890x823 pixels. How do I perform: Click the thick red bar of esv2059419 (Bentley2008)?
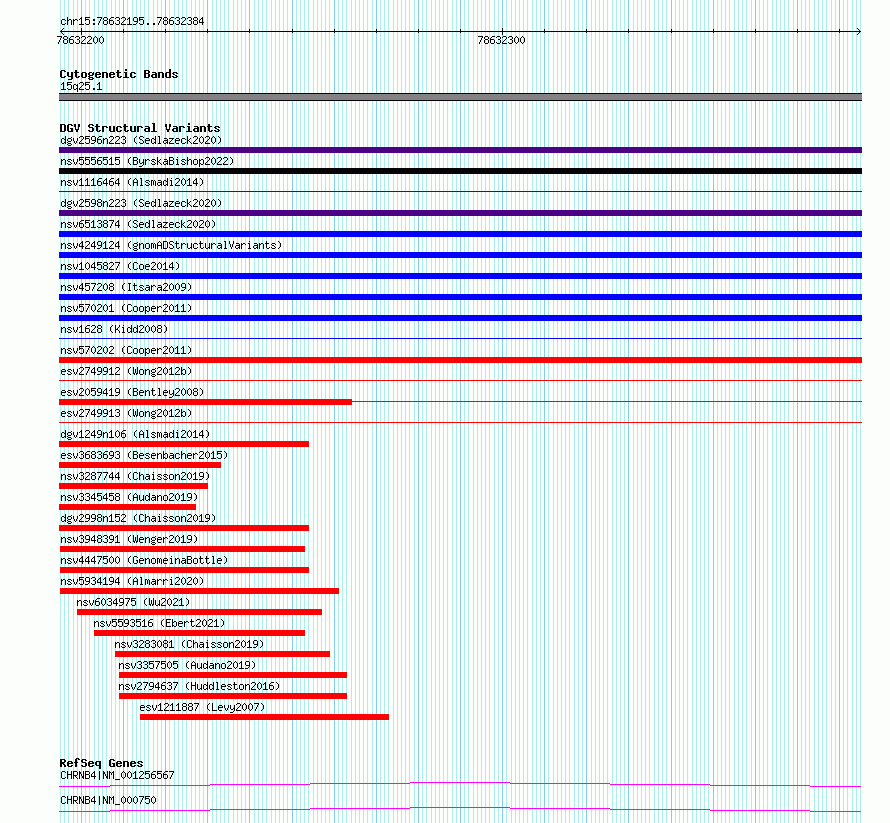pos(205,402)
